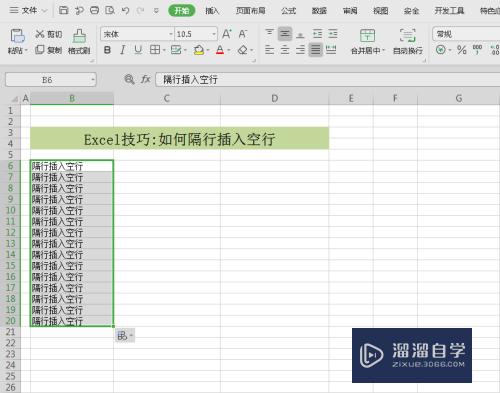Click the clear formatting eraser icon
The width and height of the screenshot is (500, 393).
click(x=243, y=50)
